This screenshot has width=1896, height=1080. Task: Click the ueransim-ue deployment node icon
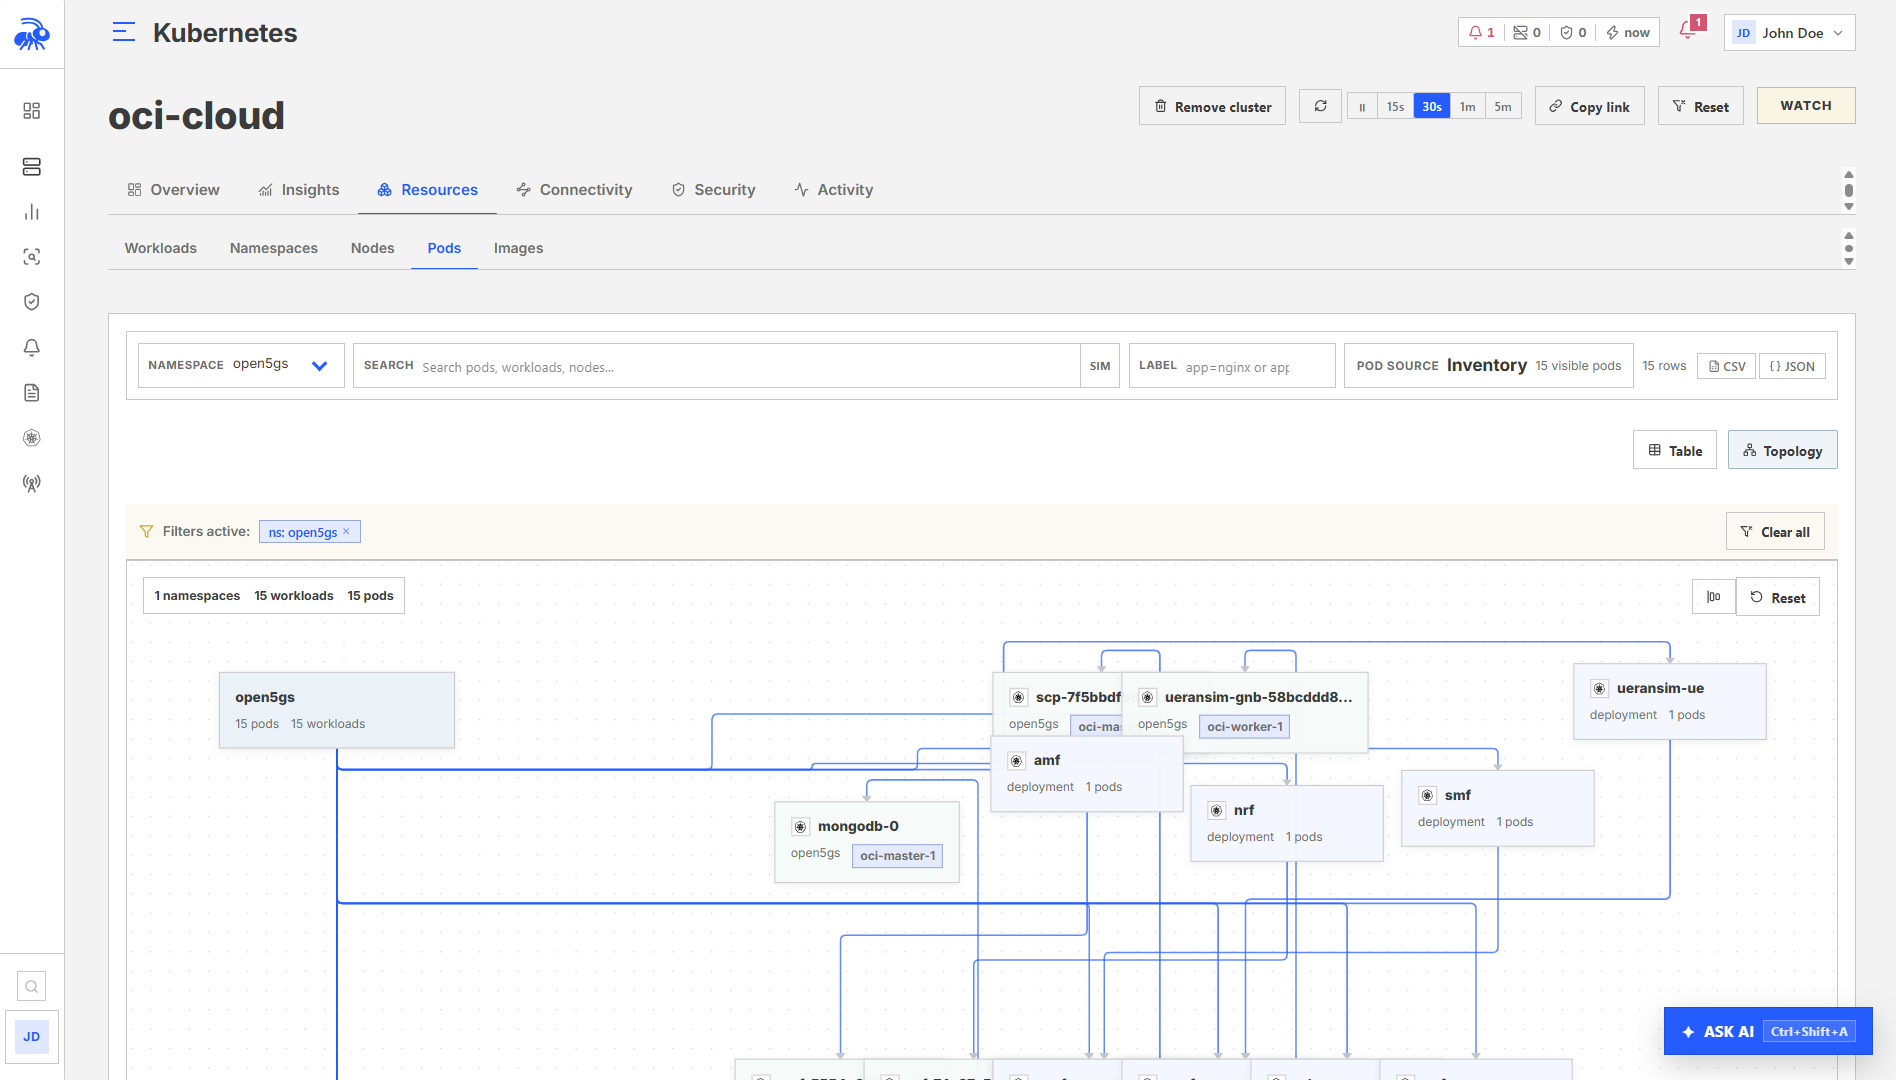(x=1599, y=688)
